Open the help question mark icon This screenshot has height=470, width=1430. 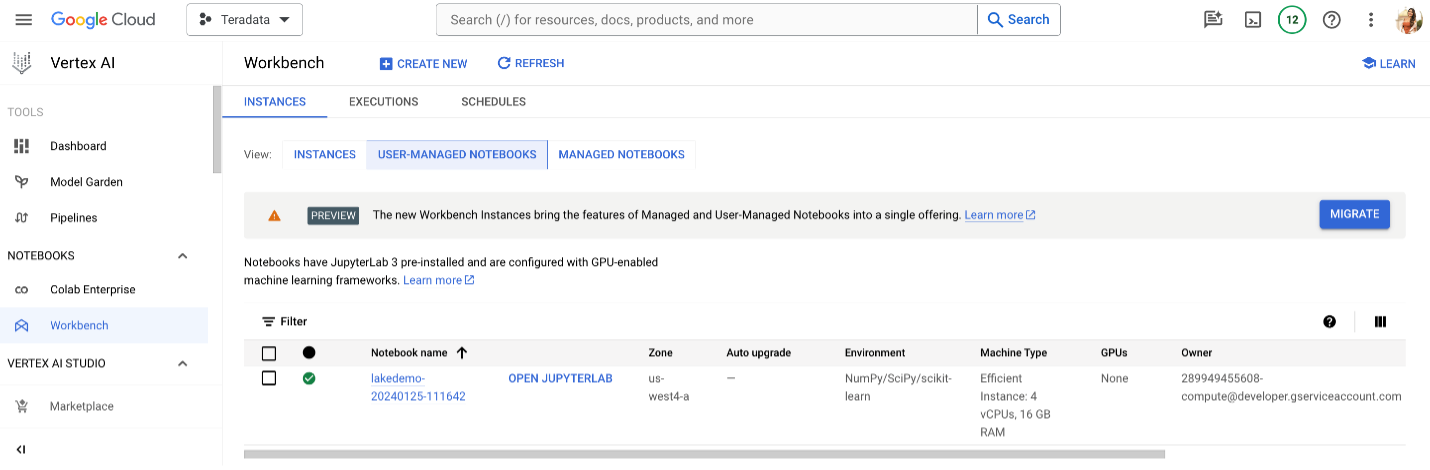pyautogui.click(x=1332, y=20)
